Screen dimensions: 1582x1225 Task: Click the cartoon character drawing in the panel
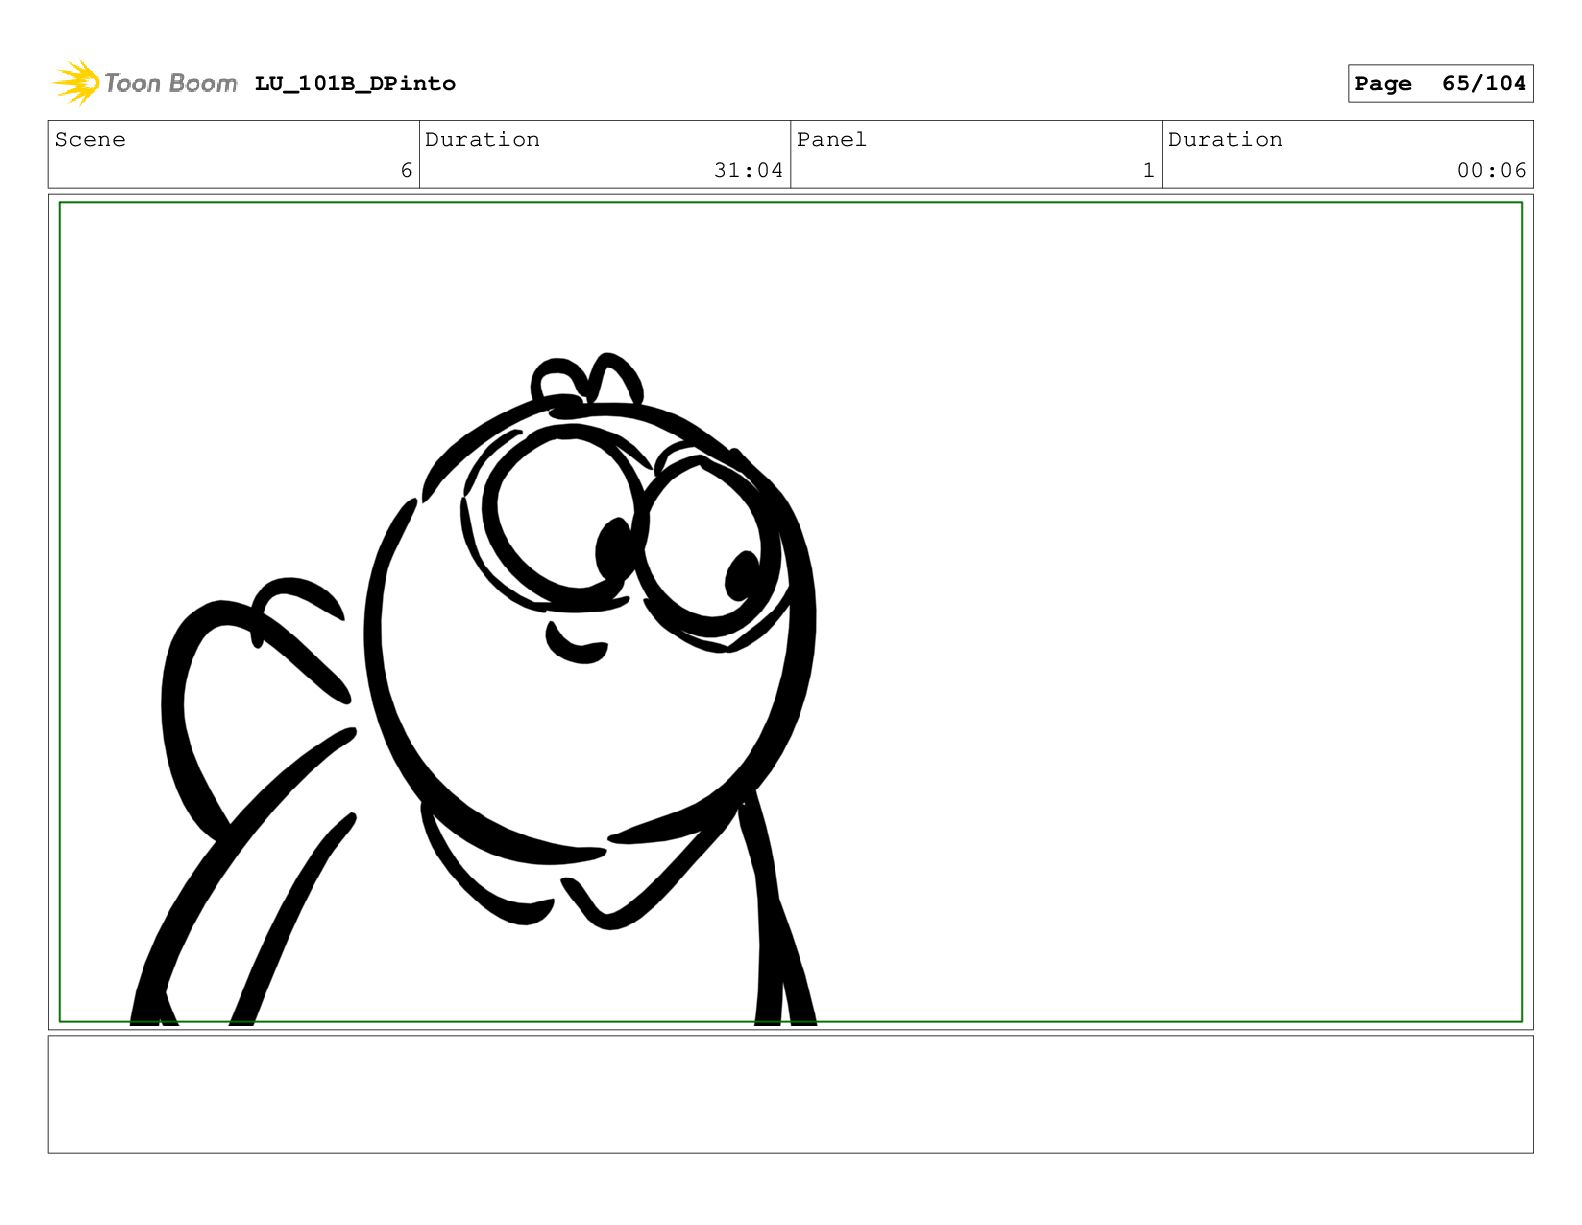coord(488,690)
